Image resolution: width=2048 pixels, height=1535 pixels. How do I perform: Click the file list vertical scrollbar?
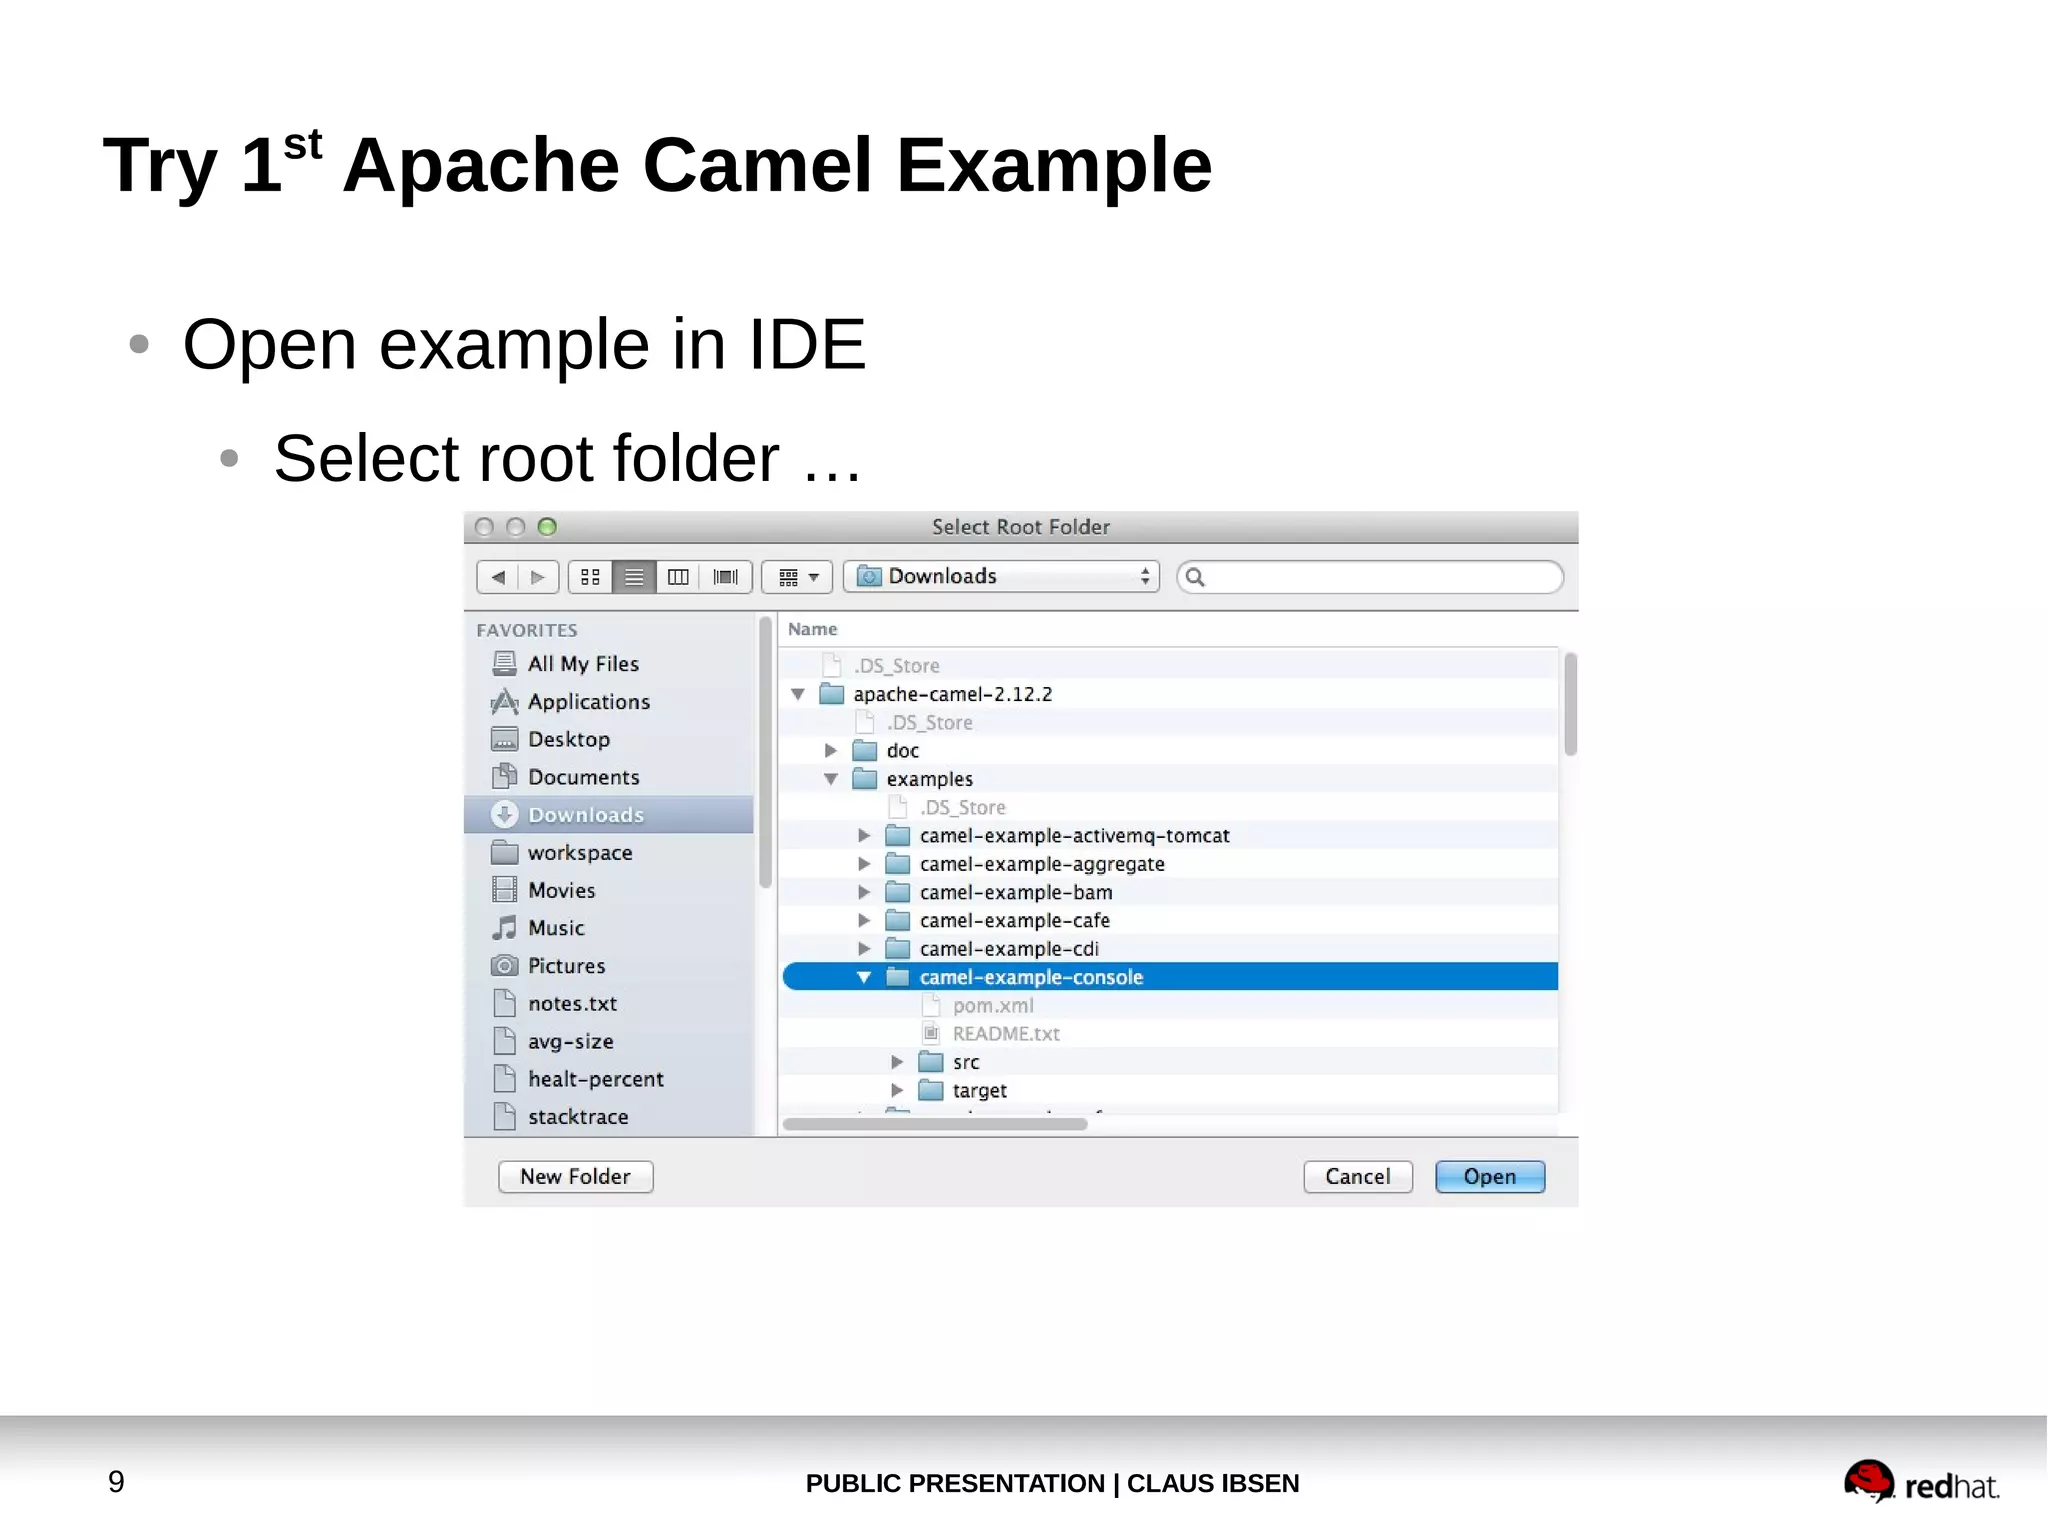(x=1571, y=704)
